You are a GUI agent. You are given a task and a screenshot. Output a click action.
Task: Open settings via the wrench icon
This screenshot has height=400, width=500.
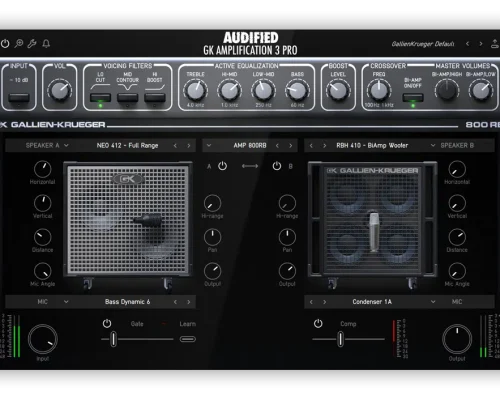coord(32,43)
